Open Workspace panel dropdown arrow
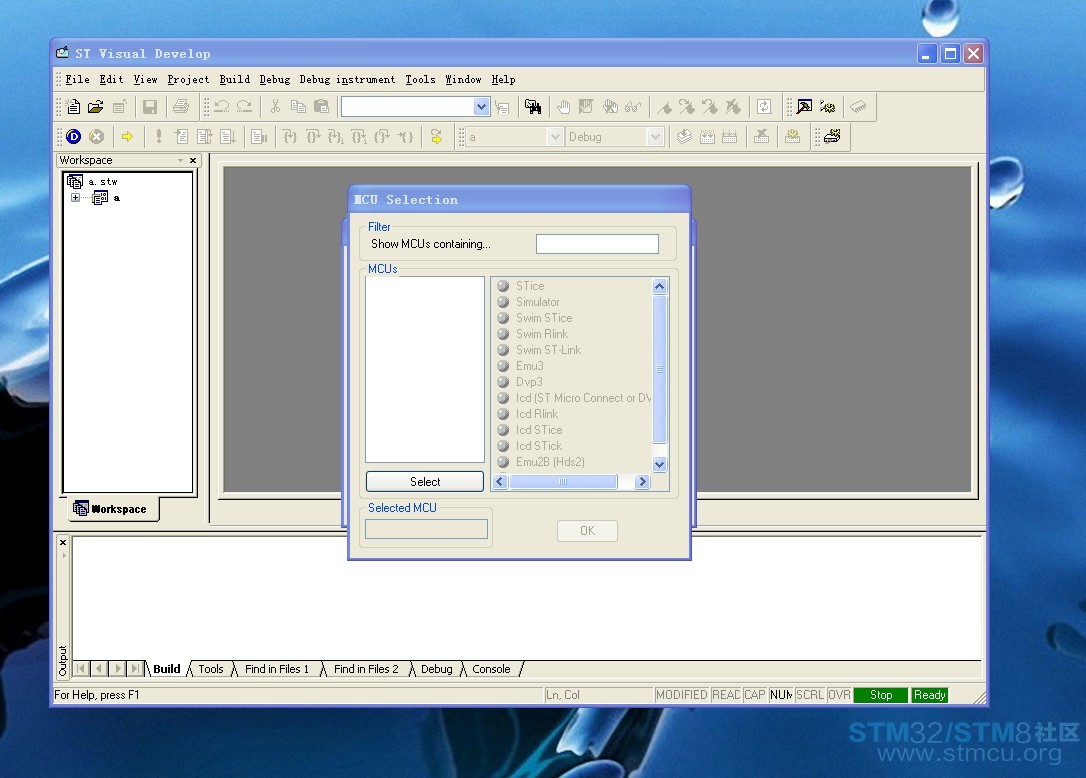 [x=180, y=160]
